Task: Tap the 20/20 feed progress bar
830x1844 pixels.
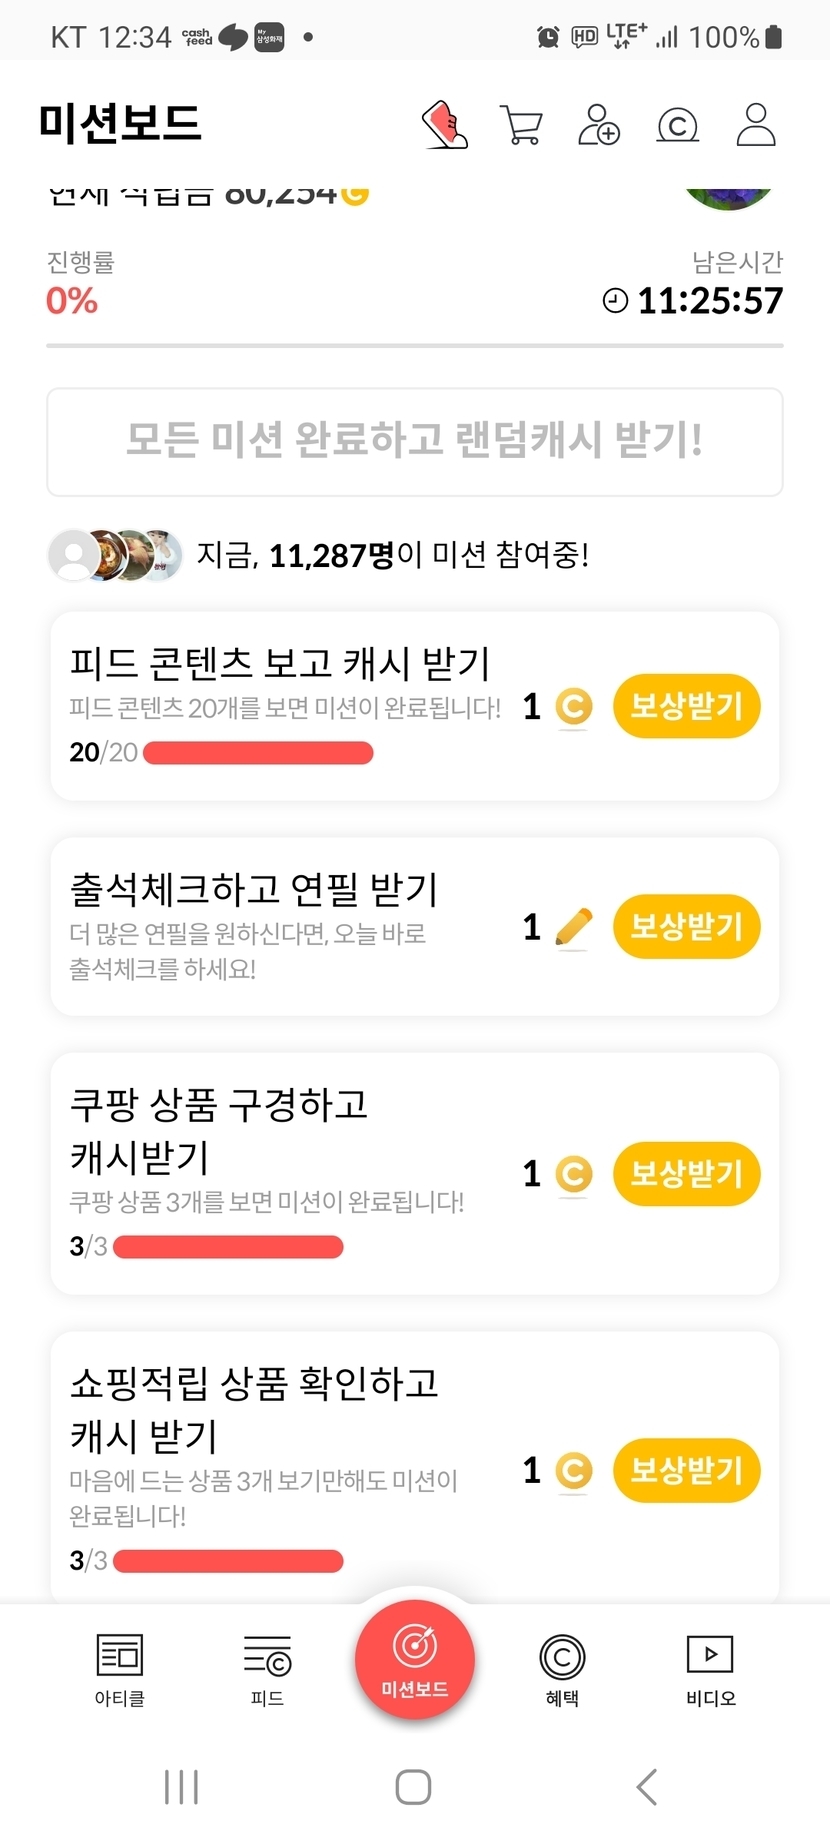Action: [258, 753]
